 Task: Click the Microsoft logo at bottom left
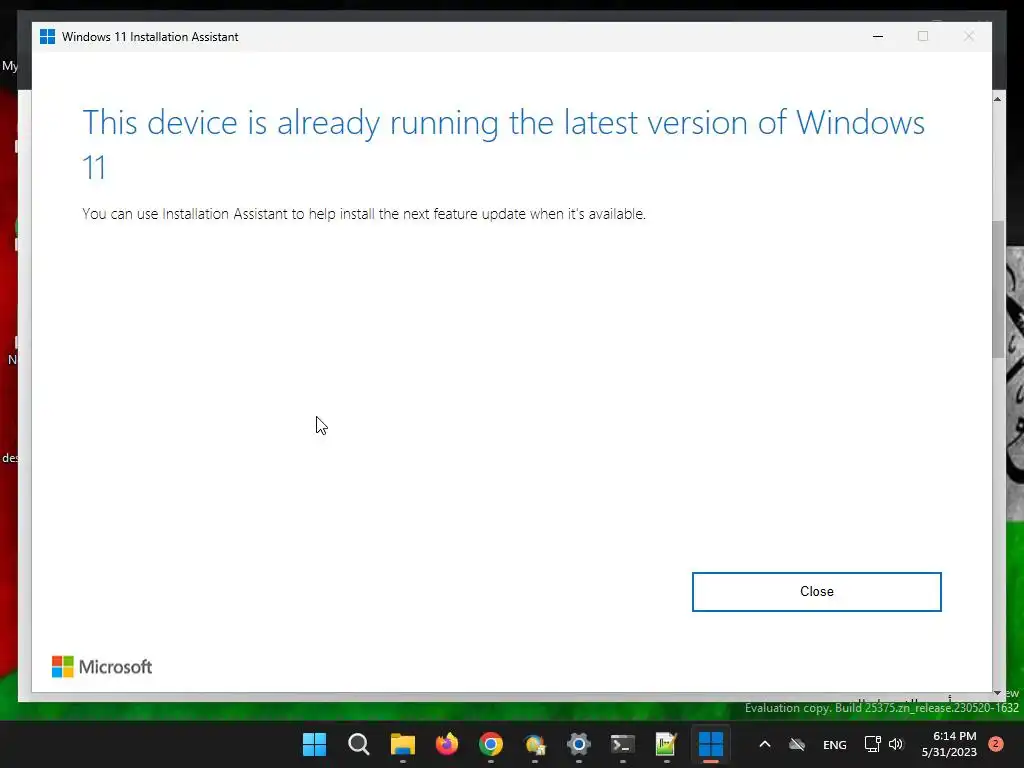(102, 667)
